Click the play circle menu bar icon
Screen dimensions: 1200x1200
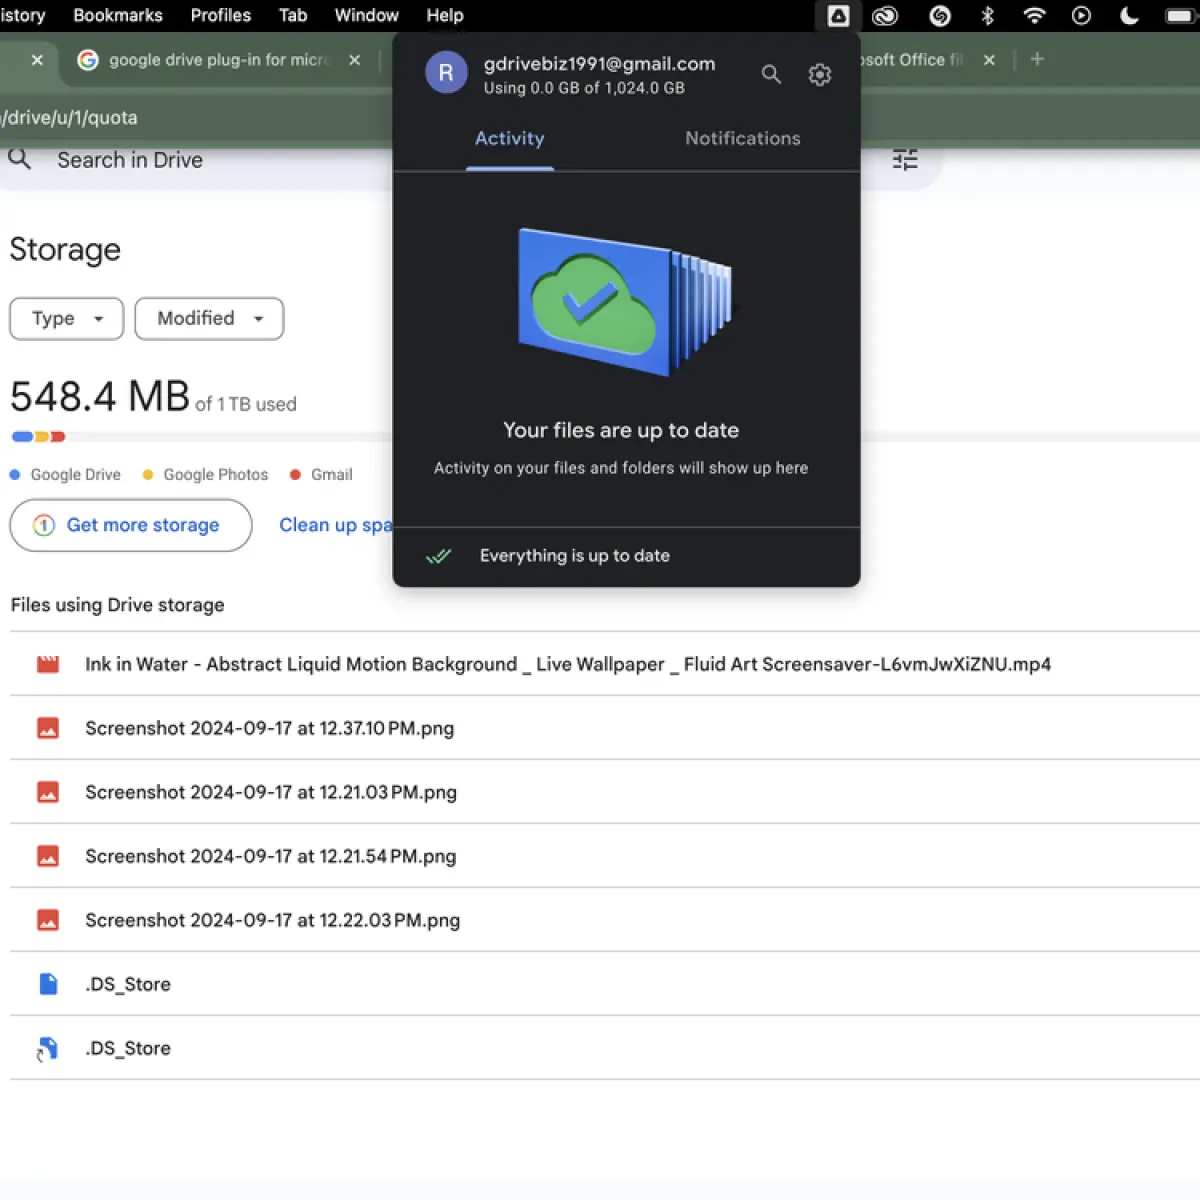coord(1081,15)
